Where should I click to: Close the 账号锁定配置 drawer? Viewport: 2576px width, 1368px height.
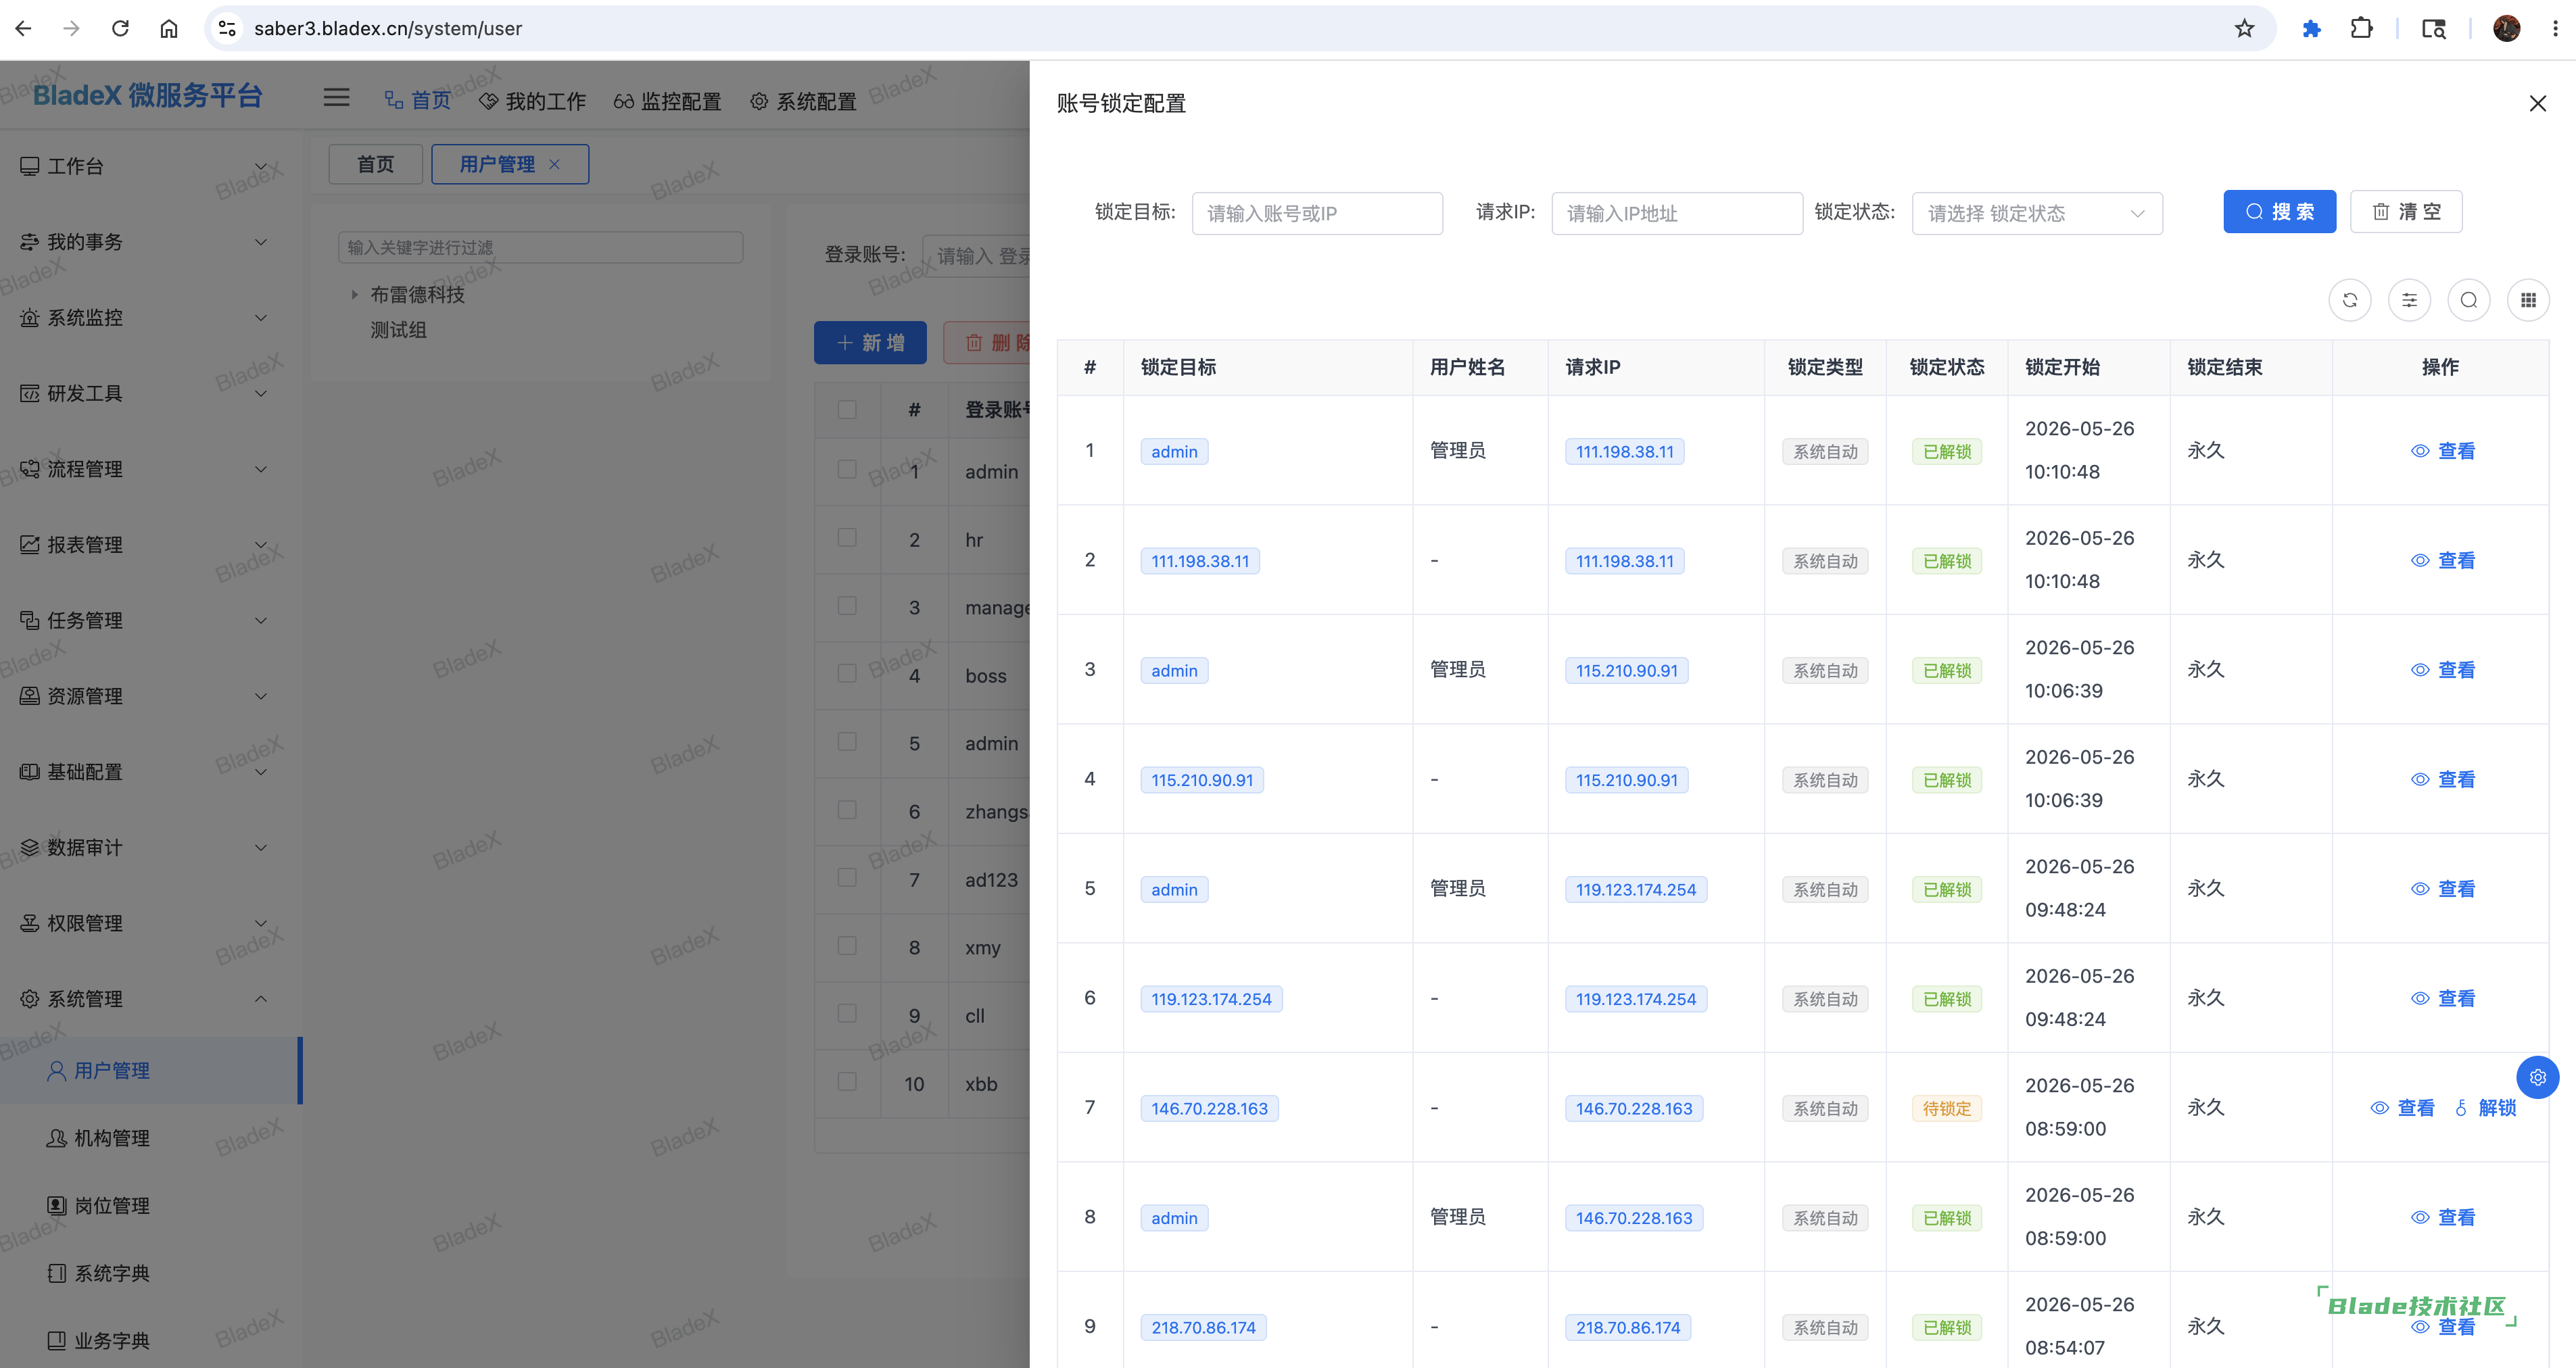click(2538, 103)
